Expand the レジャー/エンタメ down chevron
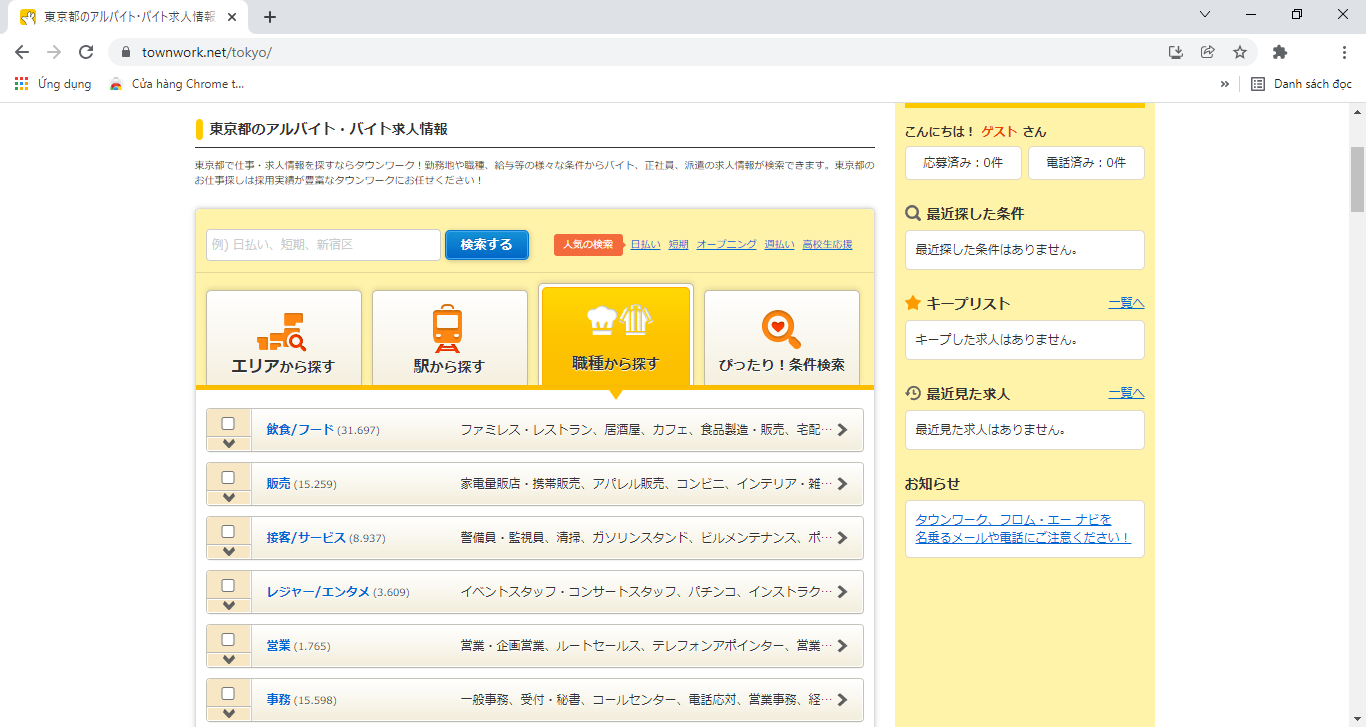Image resolution: width=1366 pixels, height=727 pixels. click(x=229, y=605)
